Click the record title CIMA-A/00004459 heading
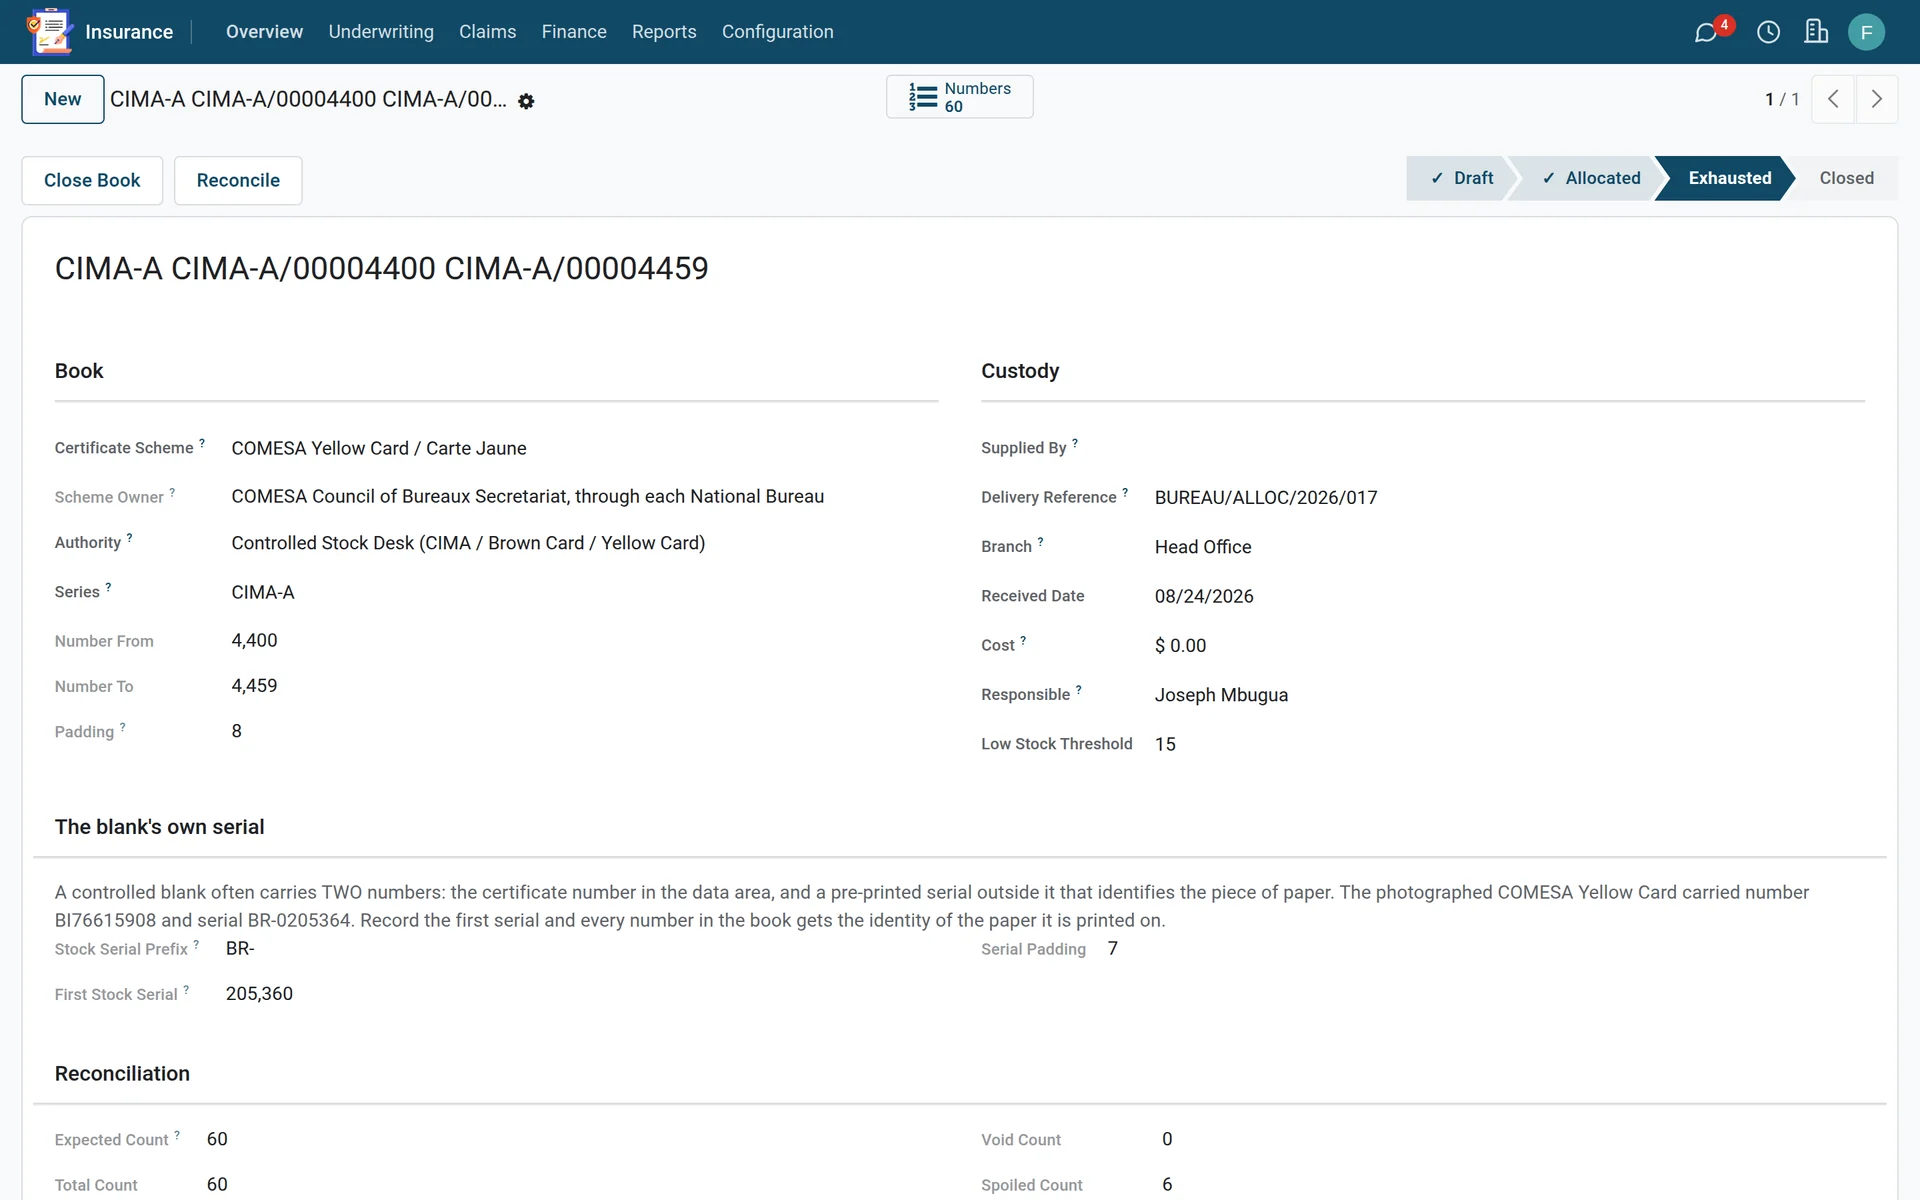This screenshot has width=1920, height=1200. click(x=381, y=268)
